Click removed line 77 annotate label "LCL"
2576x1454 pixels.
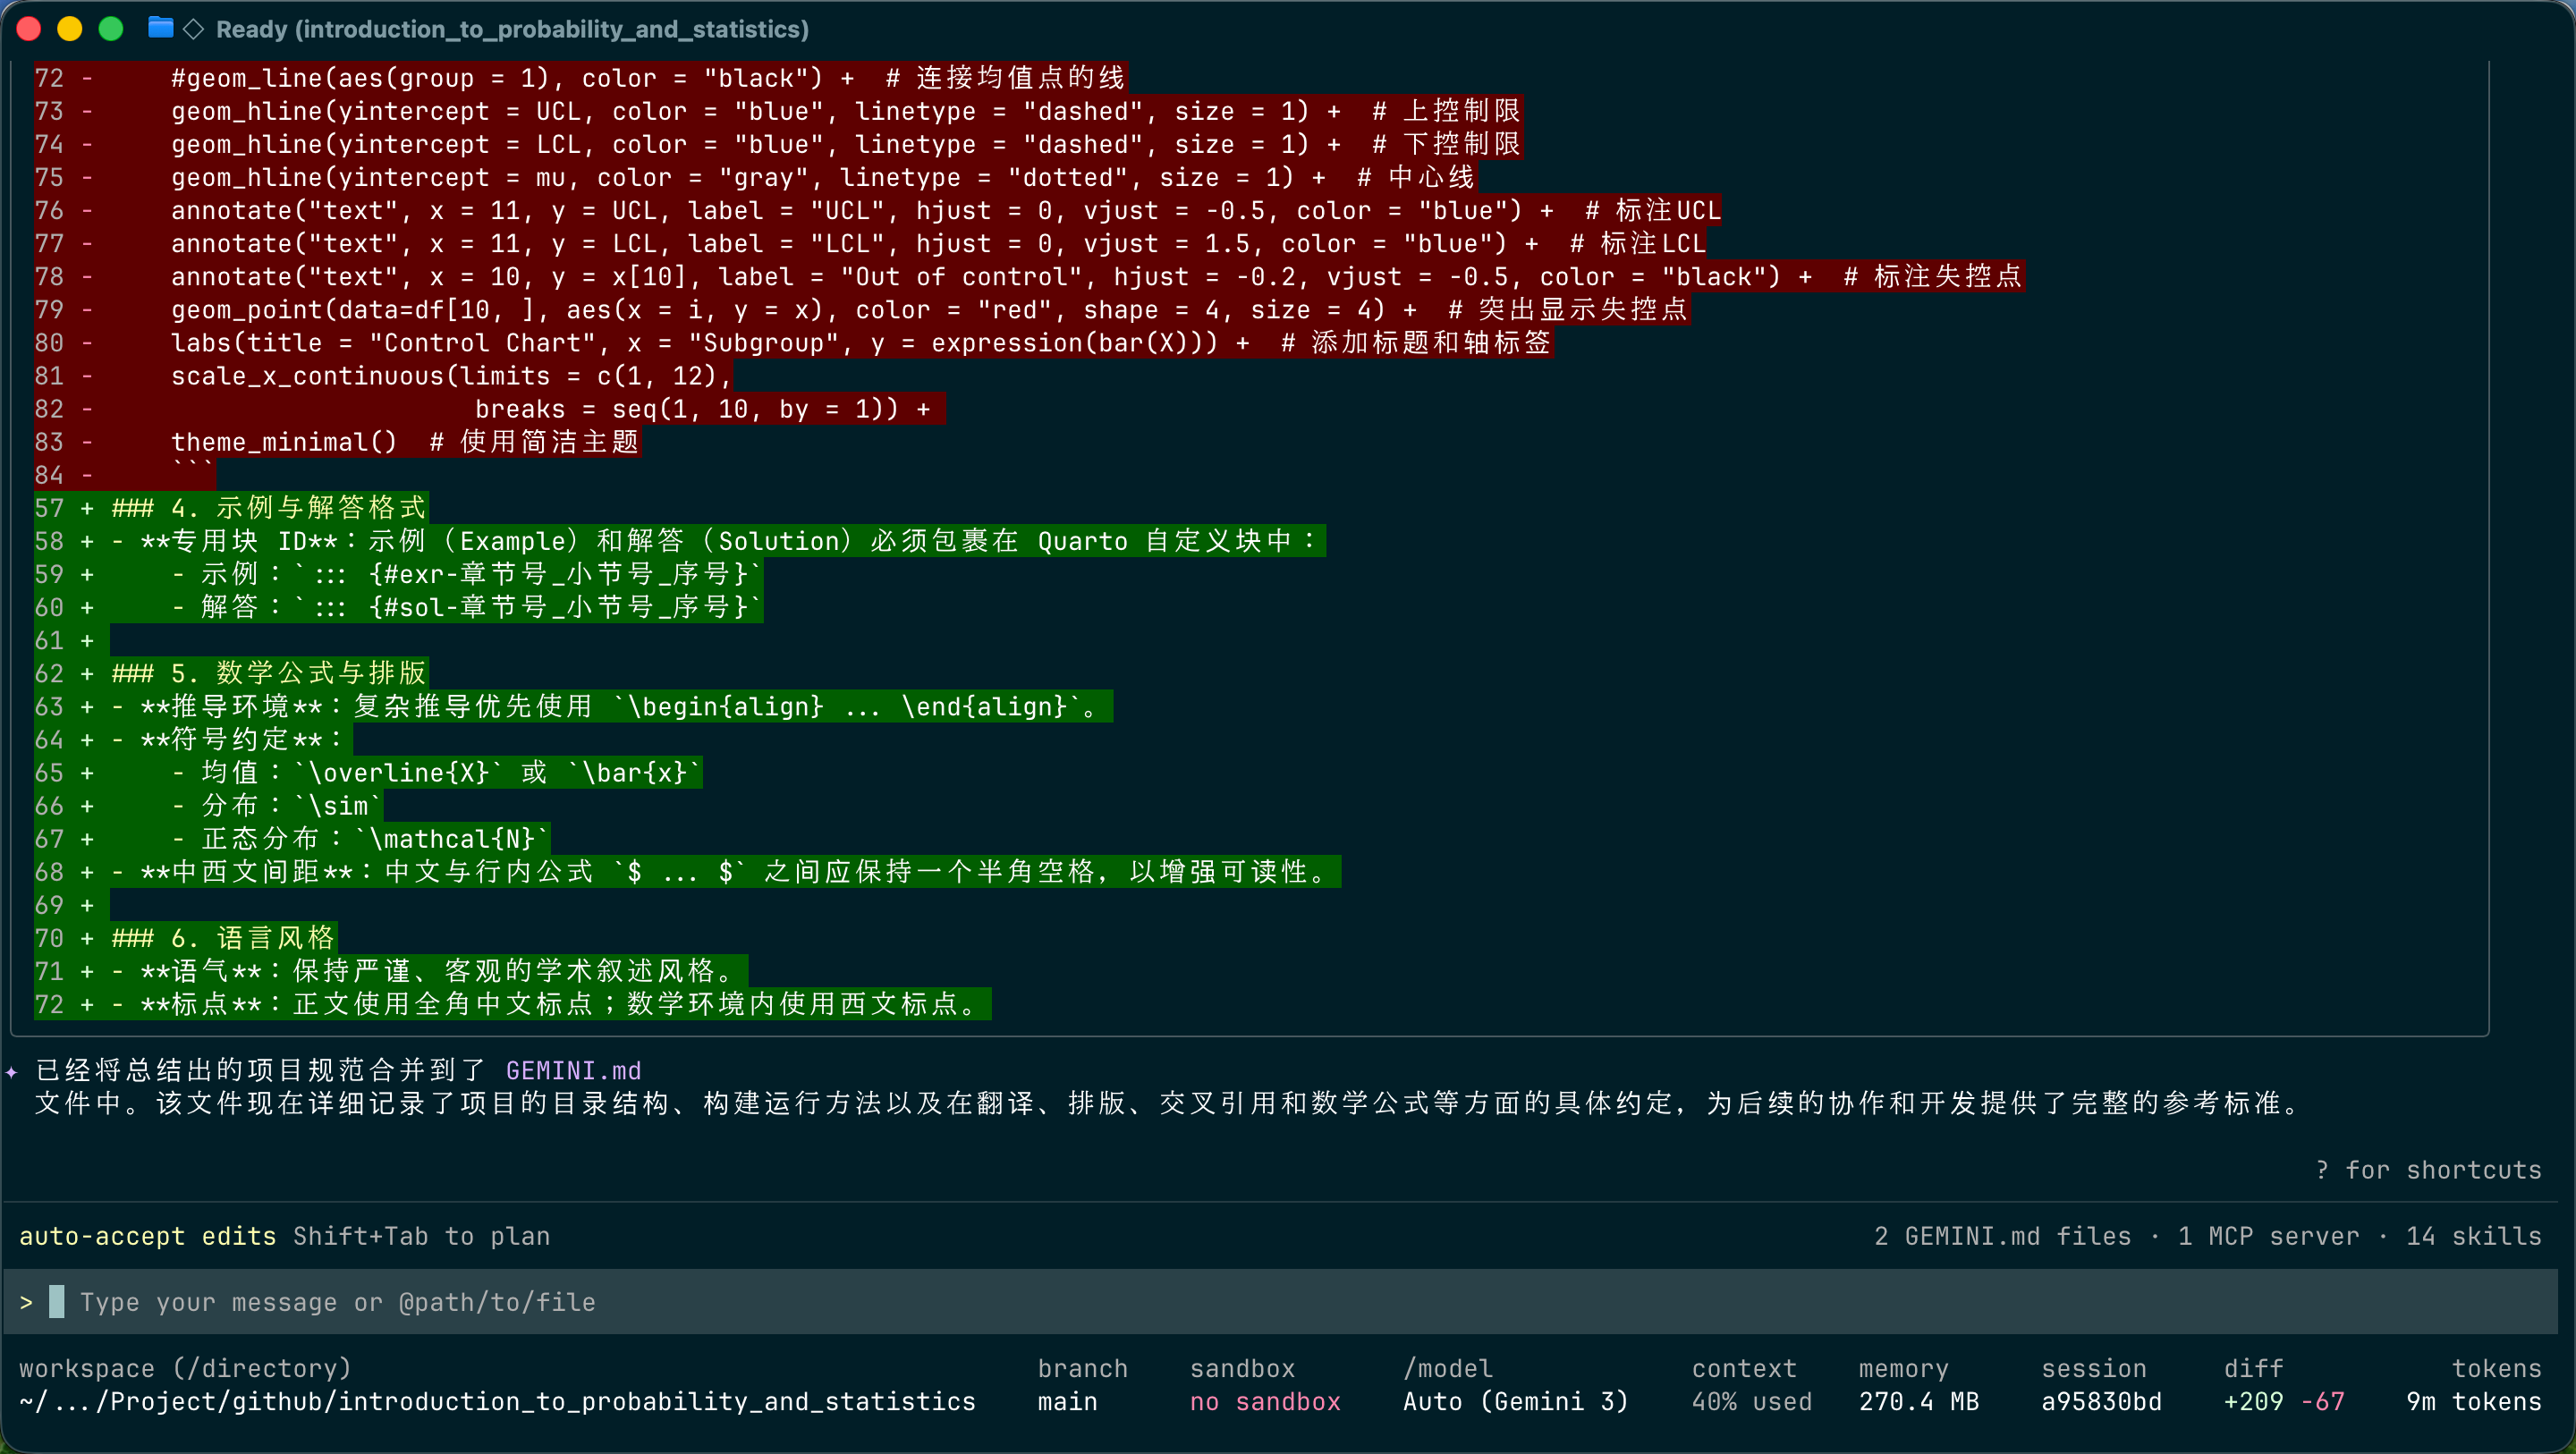(870, 243)
